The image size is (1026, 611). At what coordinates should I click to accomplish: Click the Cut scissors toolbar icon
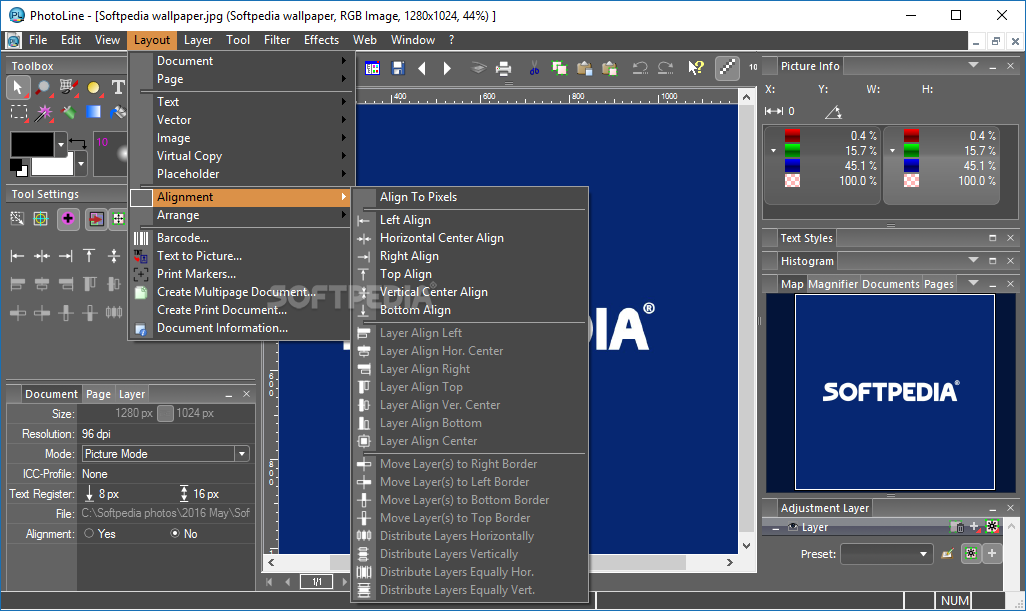pyautogui.click(x=534, y=67)
